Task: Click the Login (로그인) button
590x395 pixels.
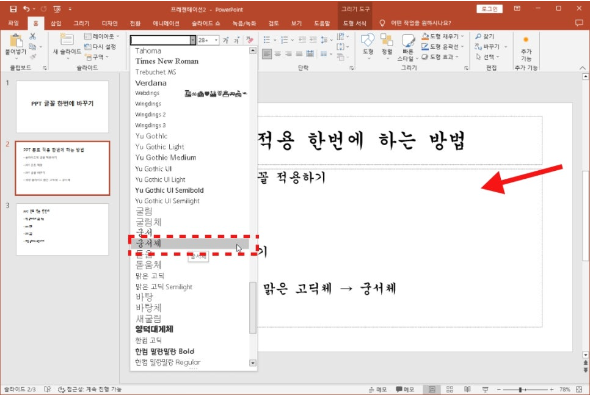Action: point(490,9)
